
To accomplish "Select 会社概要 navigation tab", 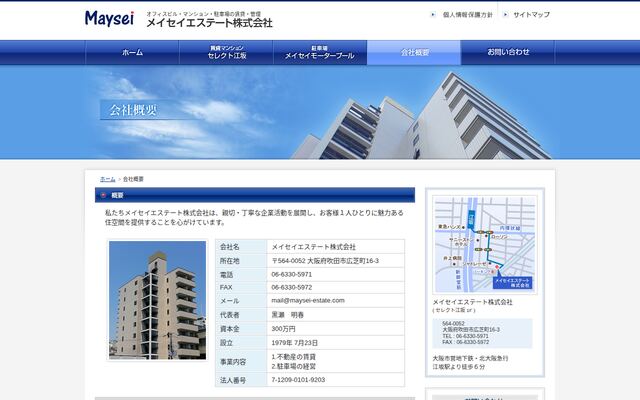I will pos(414,53).
